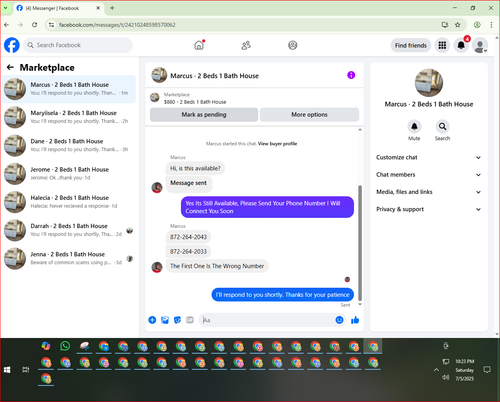Expand Customize chat section

tap(429, 157)
